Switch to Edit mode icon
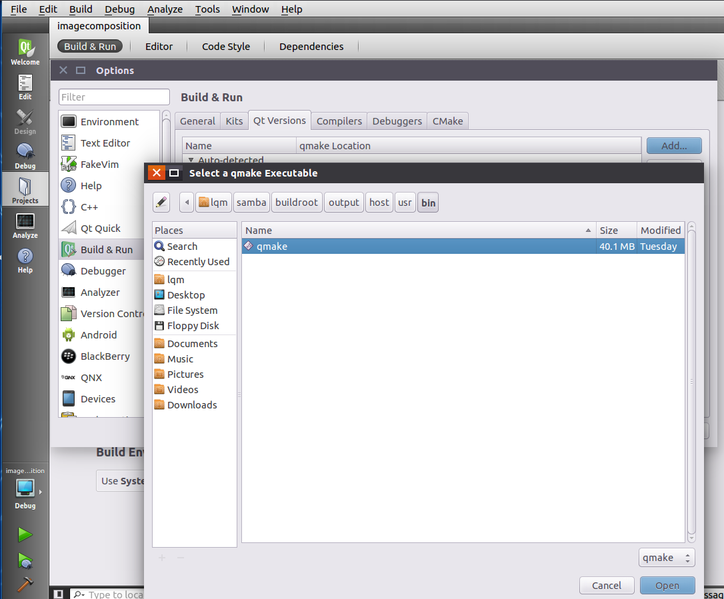 click(x=25, y=87)
